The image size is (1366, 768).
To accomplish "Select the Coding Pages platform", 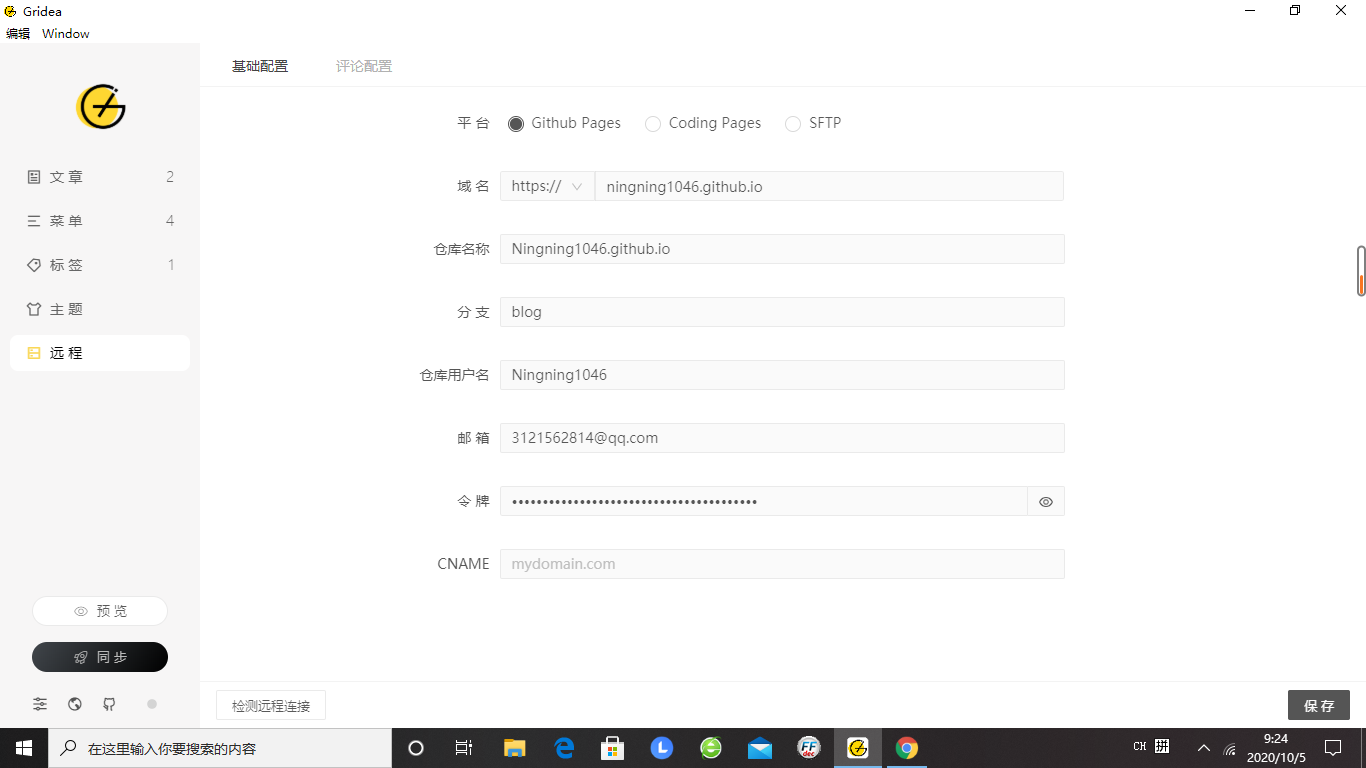I will tap(652, 123).
